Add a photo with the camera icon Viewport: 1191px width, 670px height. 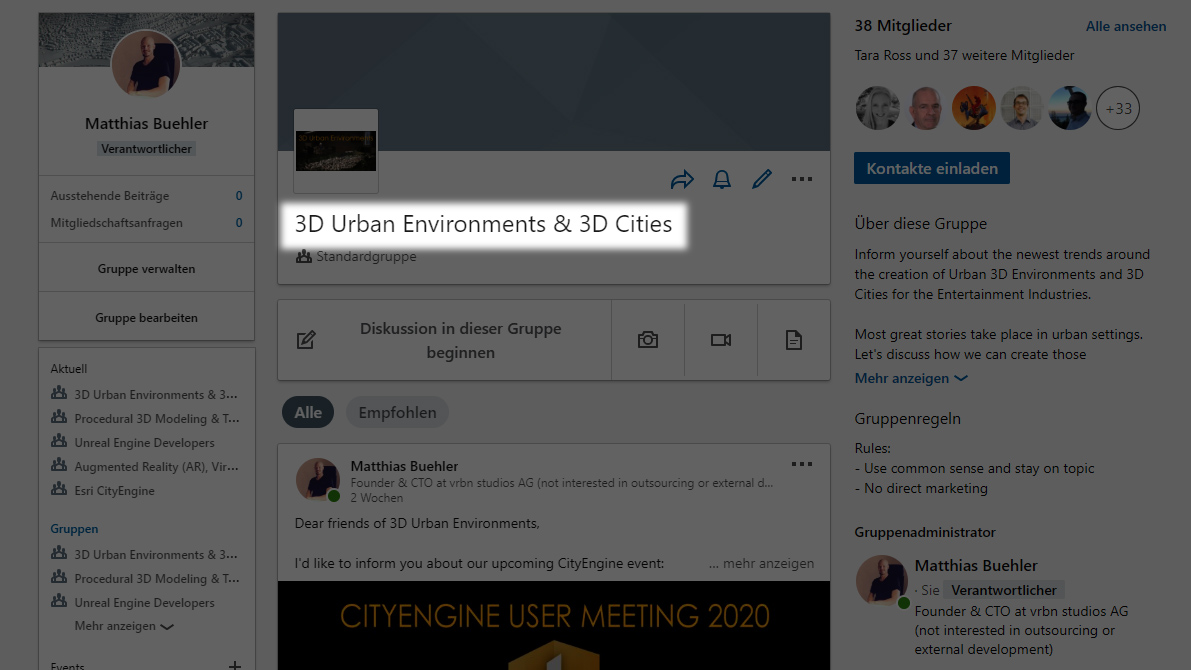(648, 340)
